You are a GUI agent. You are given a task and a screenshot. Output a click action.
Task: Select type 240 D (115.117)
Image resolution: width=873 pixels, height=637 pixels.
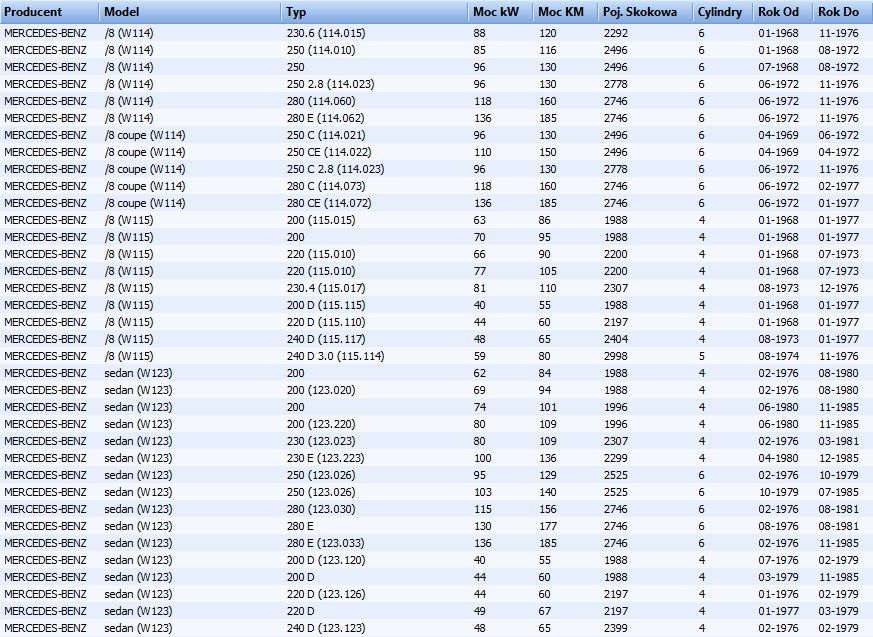tap(326, 339)
